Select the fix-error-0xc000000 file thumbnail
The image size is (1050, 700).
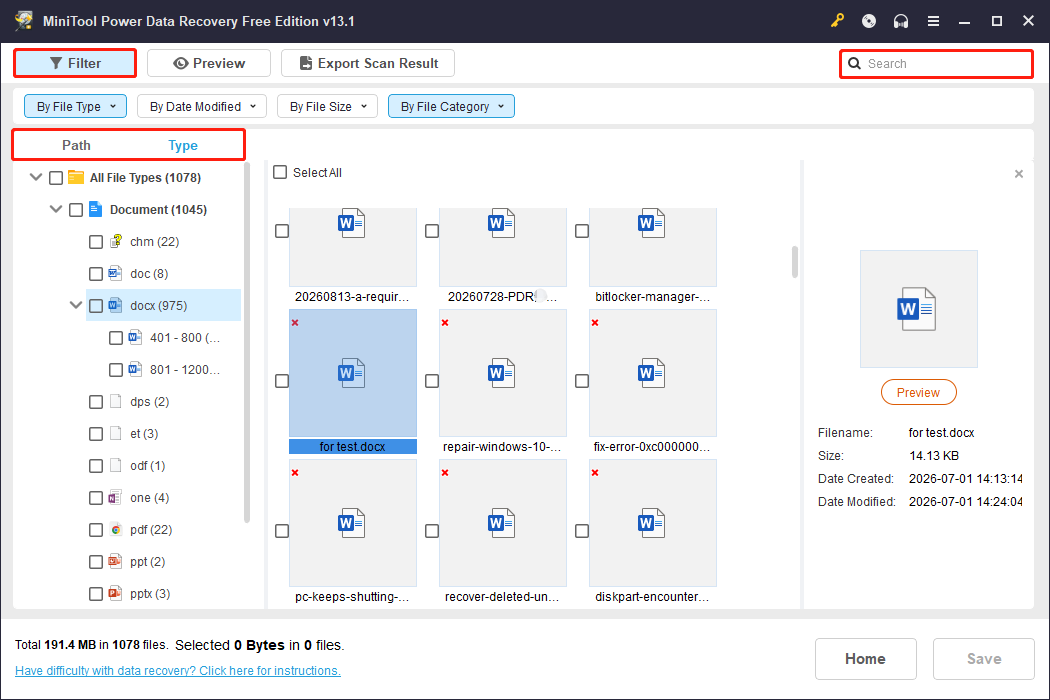pyautogui.click(x=653, y=373)
